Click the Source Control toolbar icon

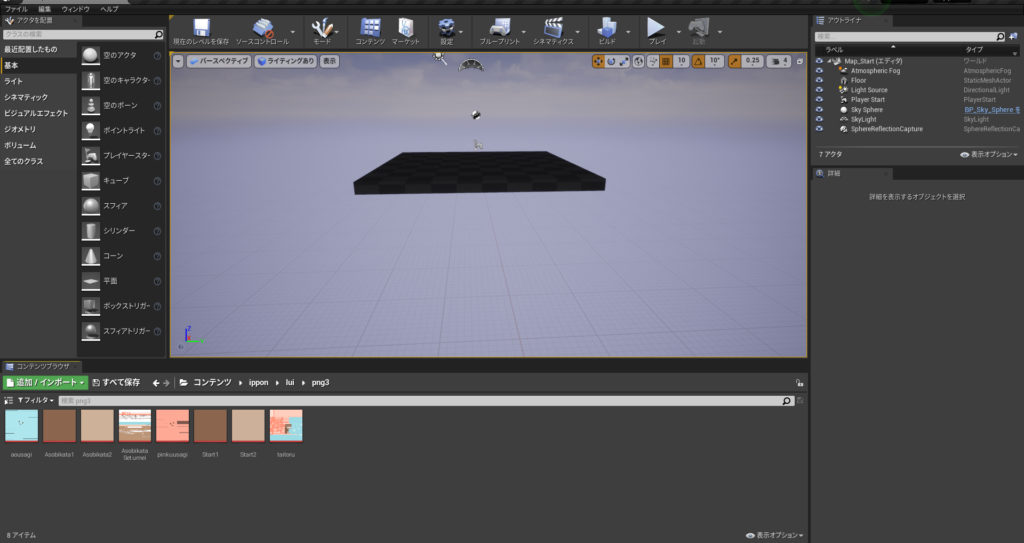(x=263, y=27)
